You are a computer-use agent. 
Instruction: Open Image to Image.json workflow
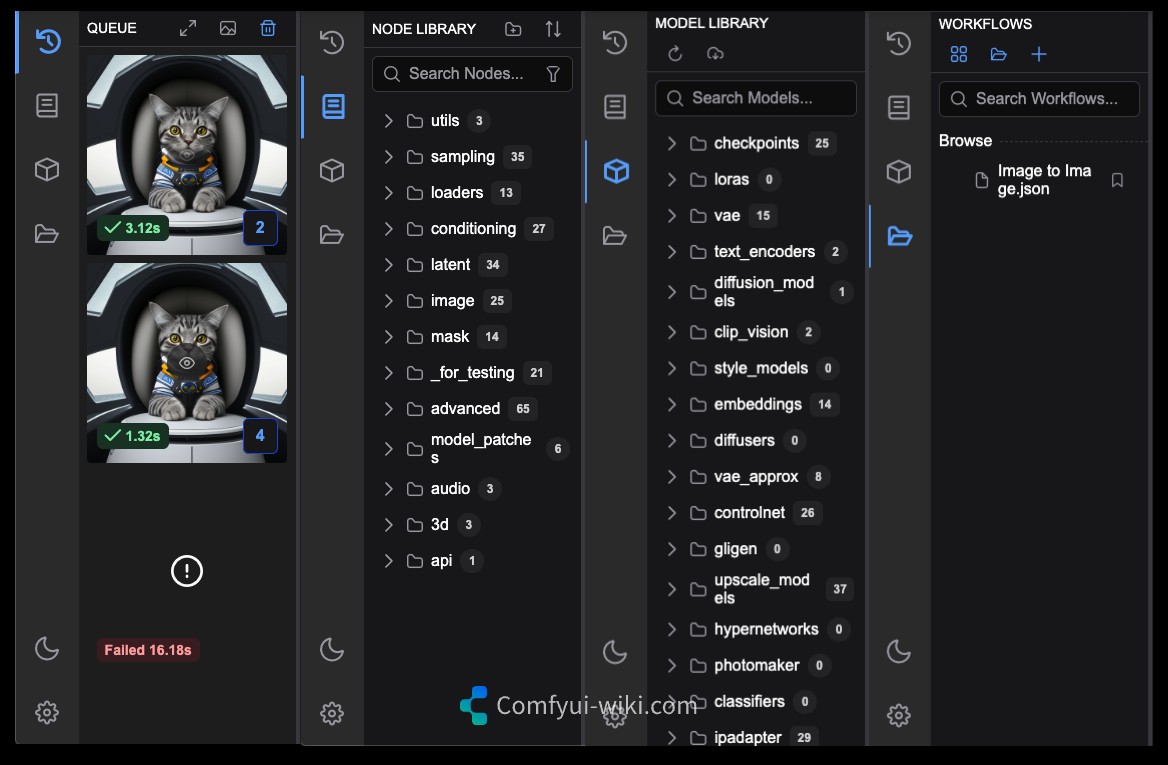click(x=1044, y=180)
